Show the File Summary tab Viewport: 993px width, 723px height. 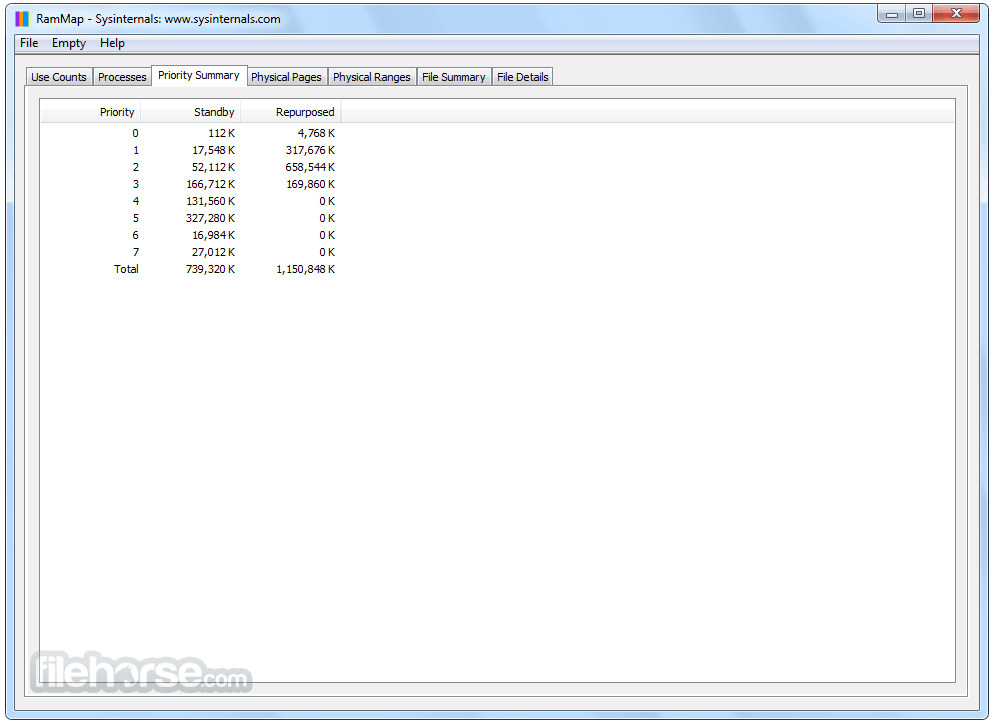(453, 77)
